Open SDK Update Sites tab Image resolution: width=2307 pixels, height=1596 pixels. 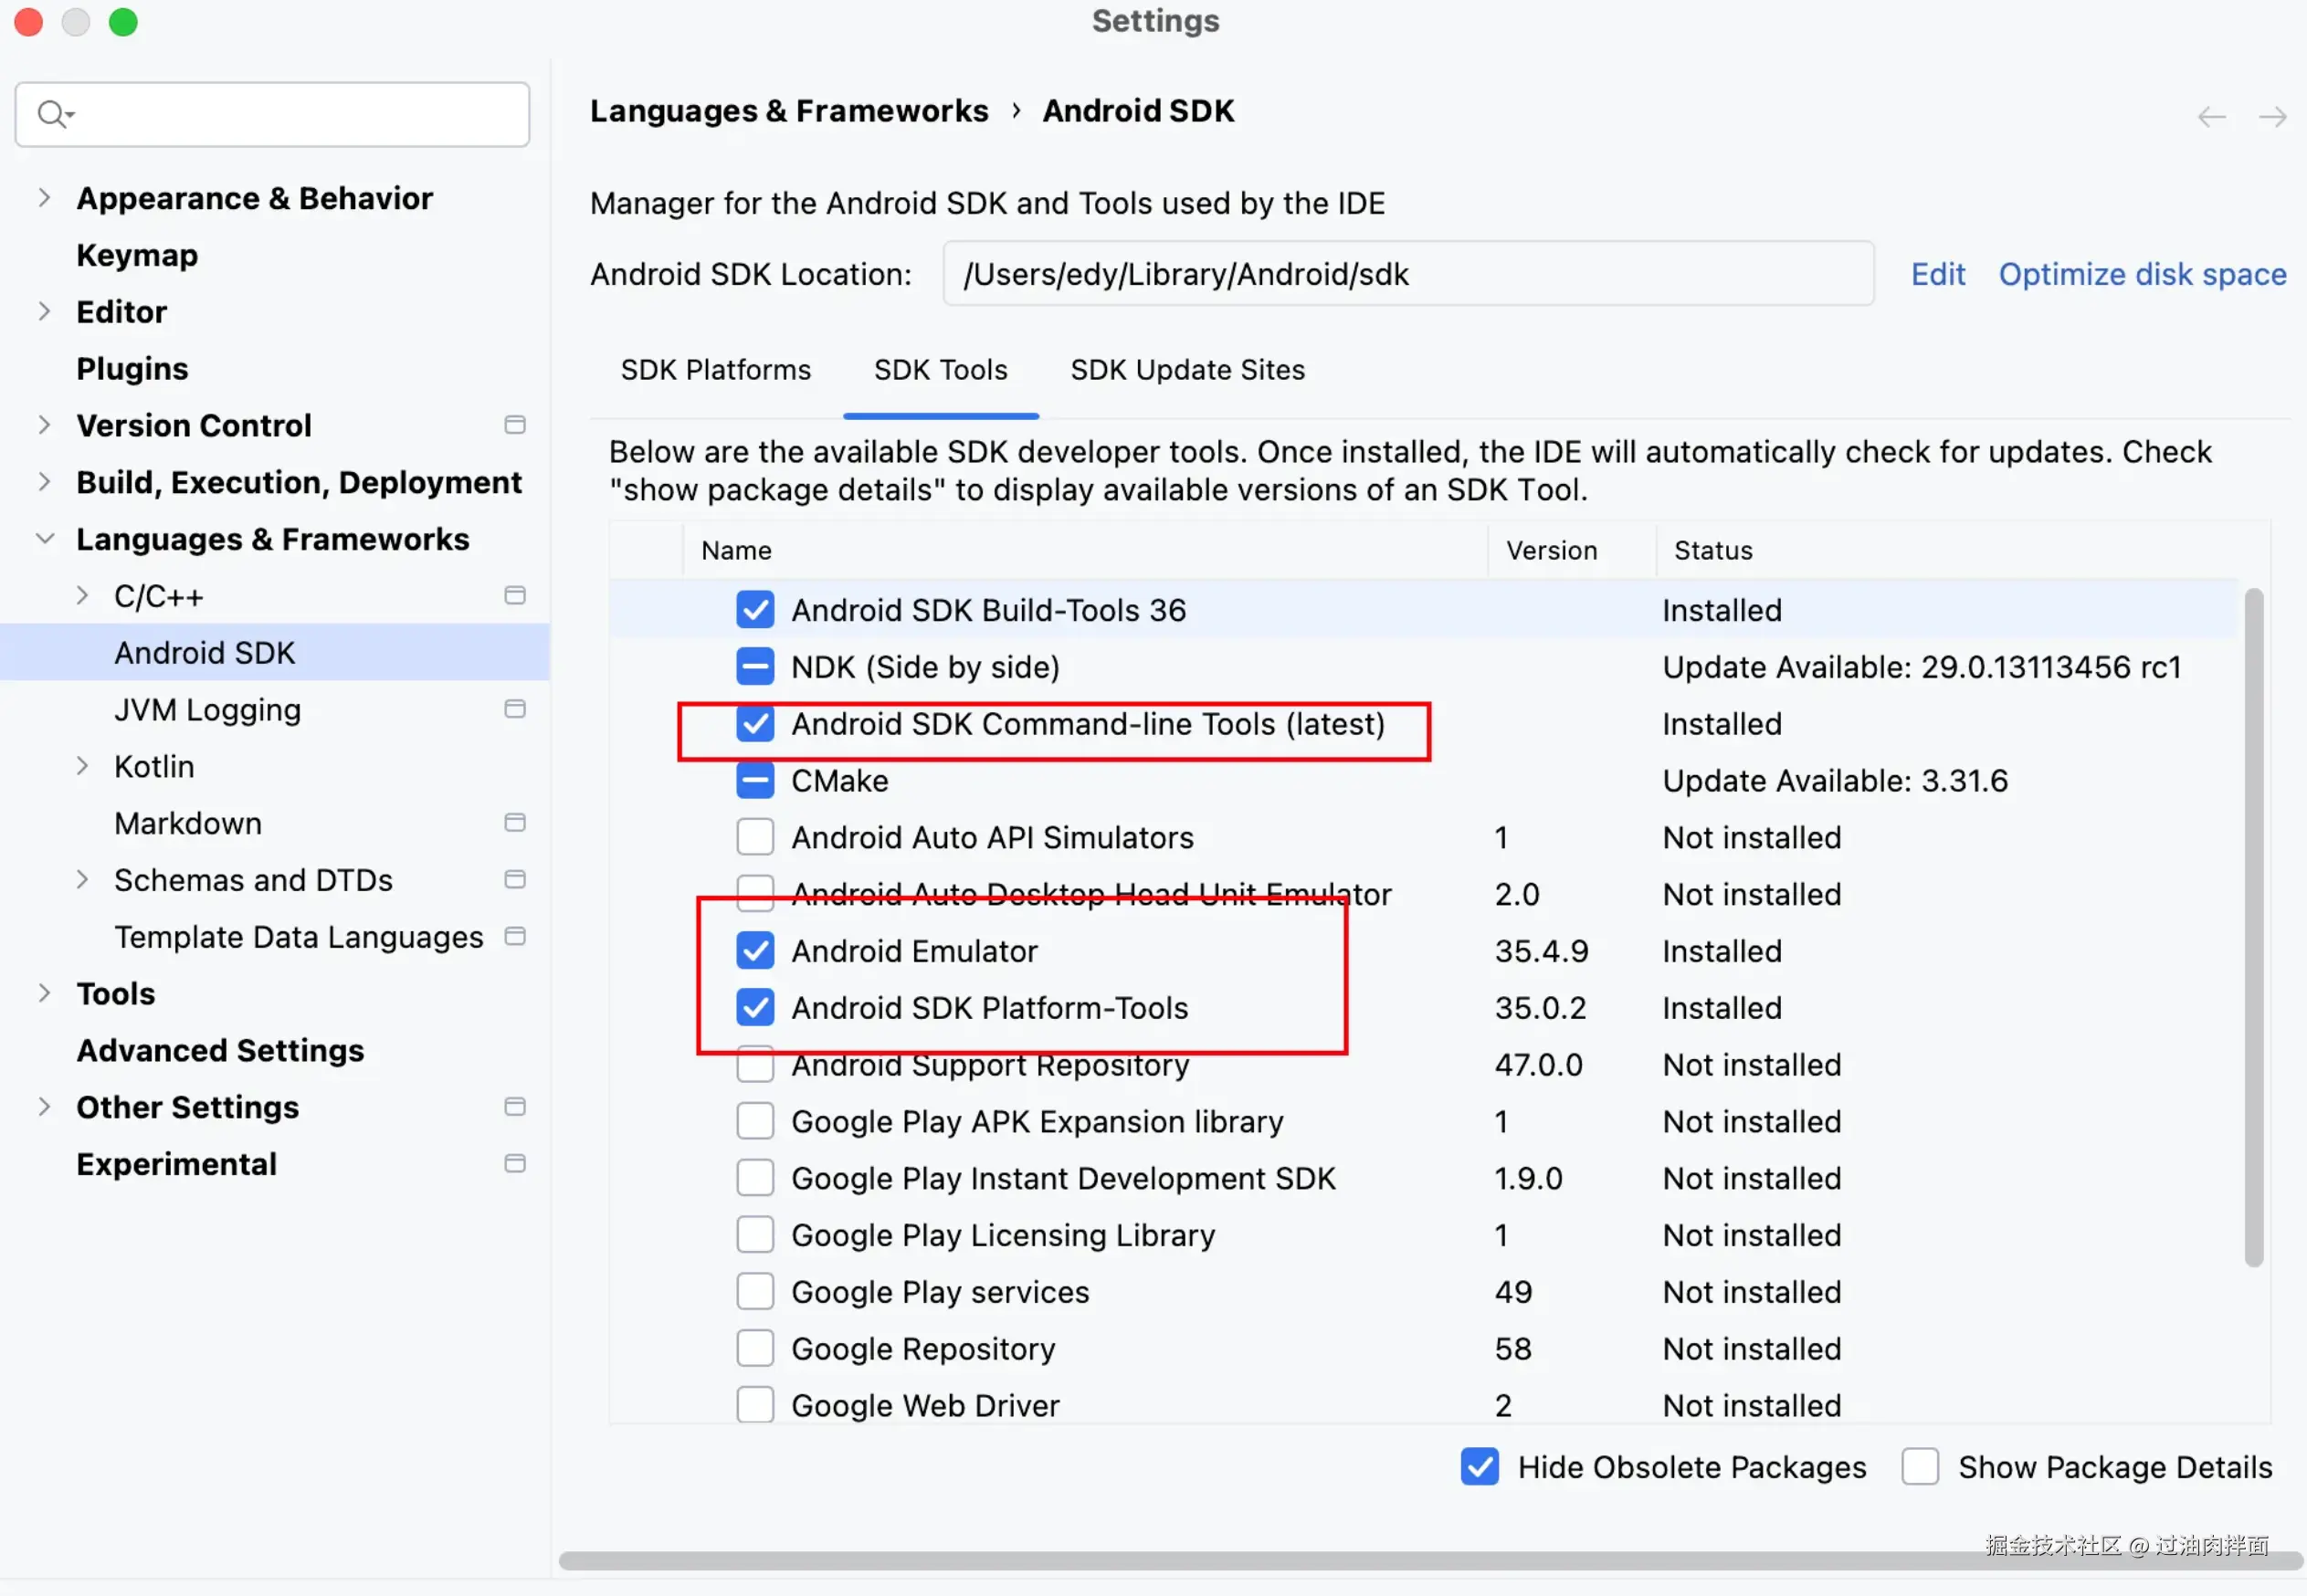point(1187,370)
